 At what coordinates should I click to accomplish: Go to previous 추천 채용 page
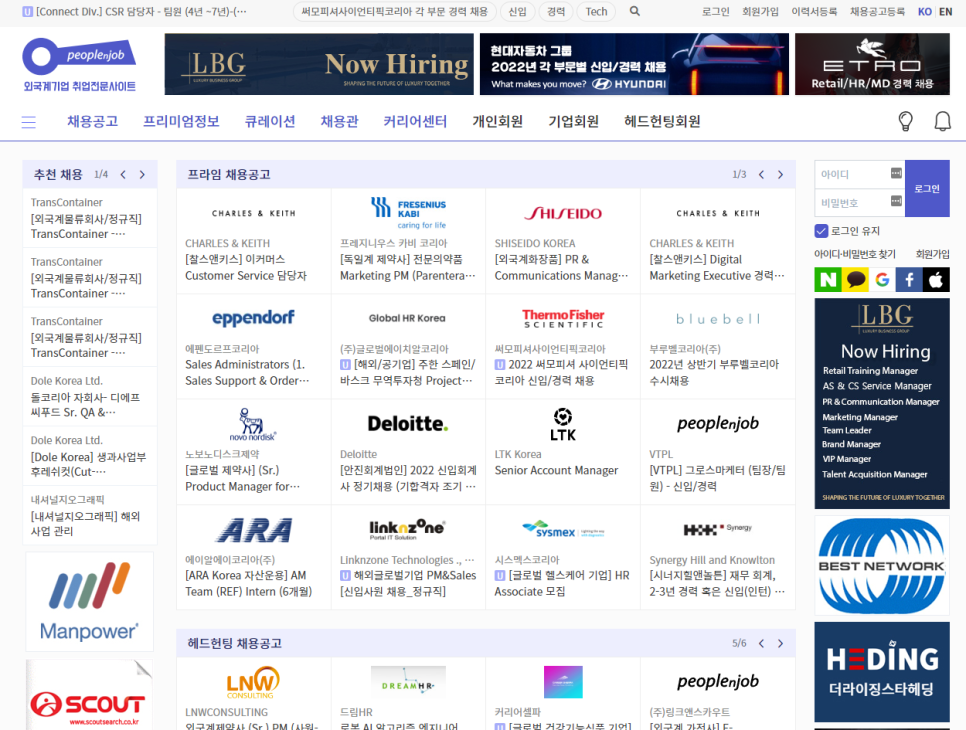(x=123, y=174)
